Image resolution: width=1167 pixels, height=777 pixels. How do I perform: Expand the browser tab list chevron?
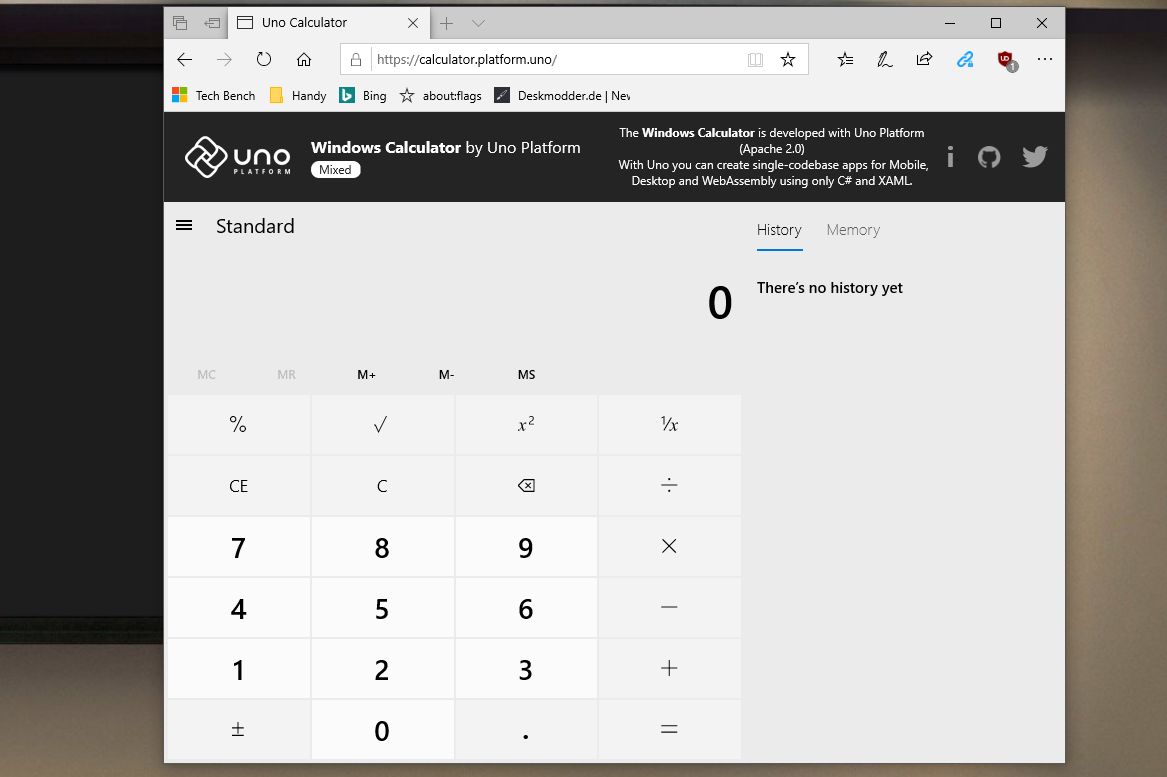(478, 23)
